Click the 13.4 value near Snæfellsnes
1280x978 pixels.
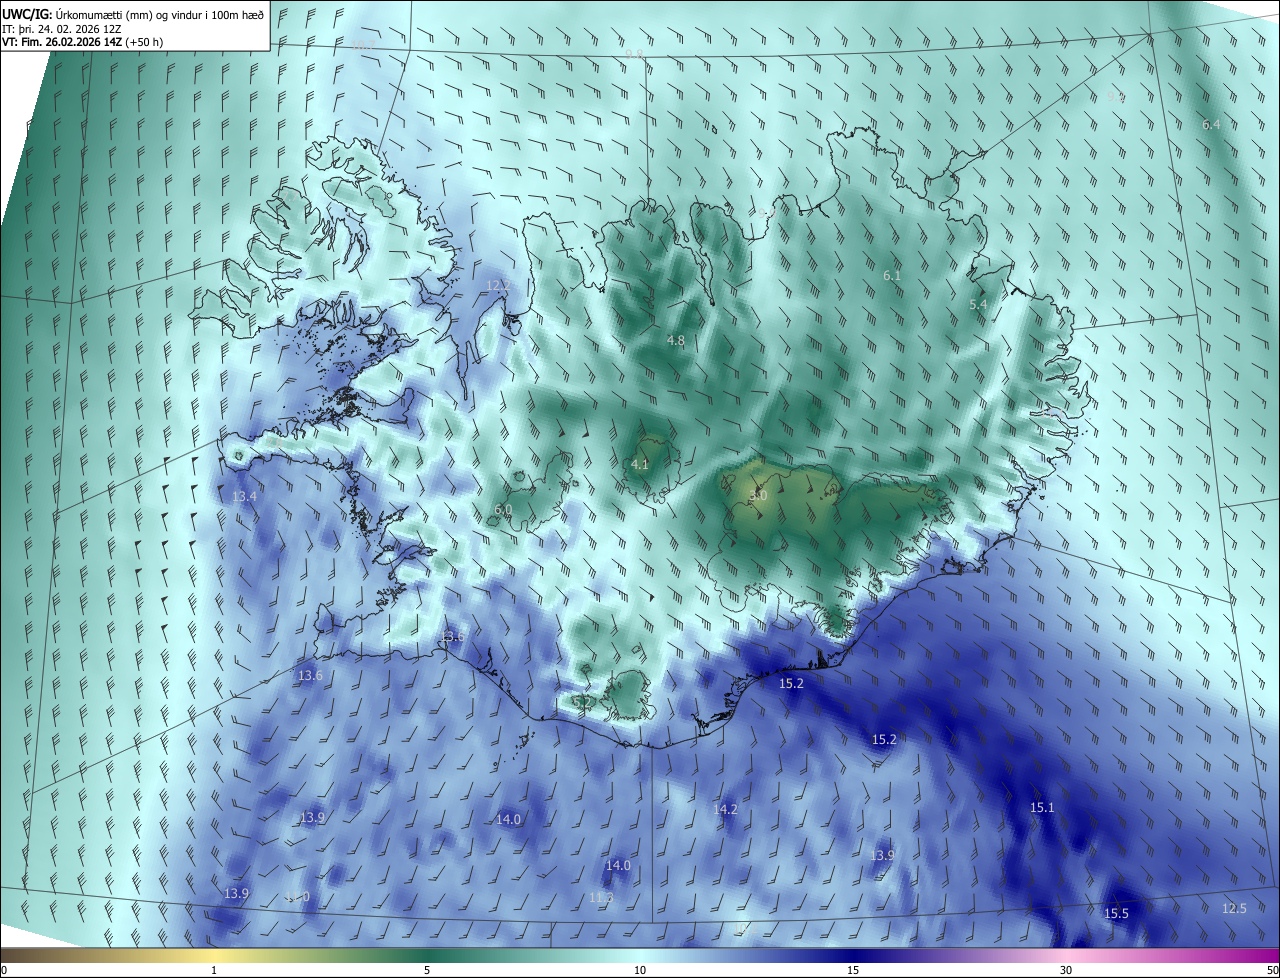(x=244, y=497)
